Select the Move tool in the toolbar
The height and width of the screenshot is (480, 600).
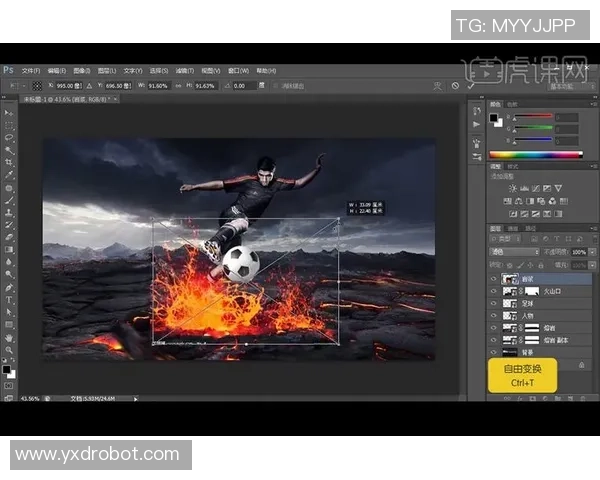click(10, 113)
